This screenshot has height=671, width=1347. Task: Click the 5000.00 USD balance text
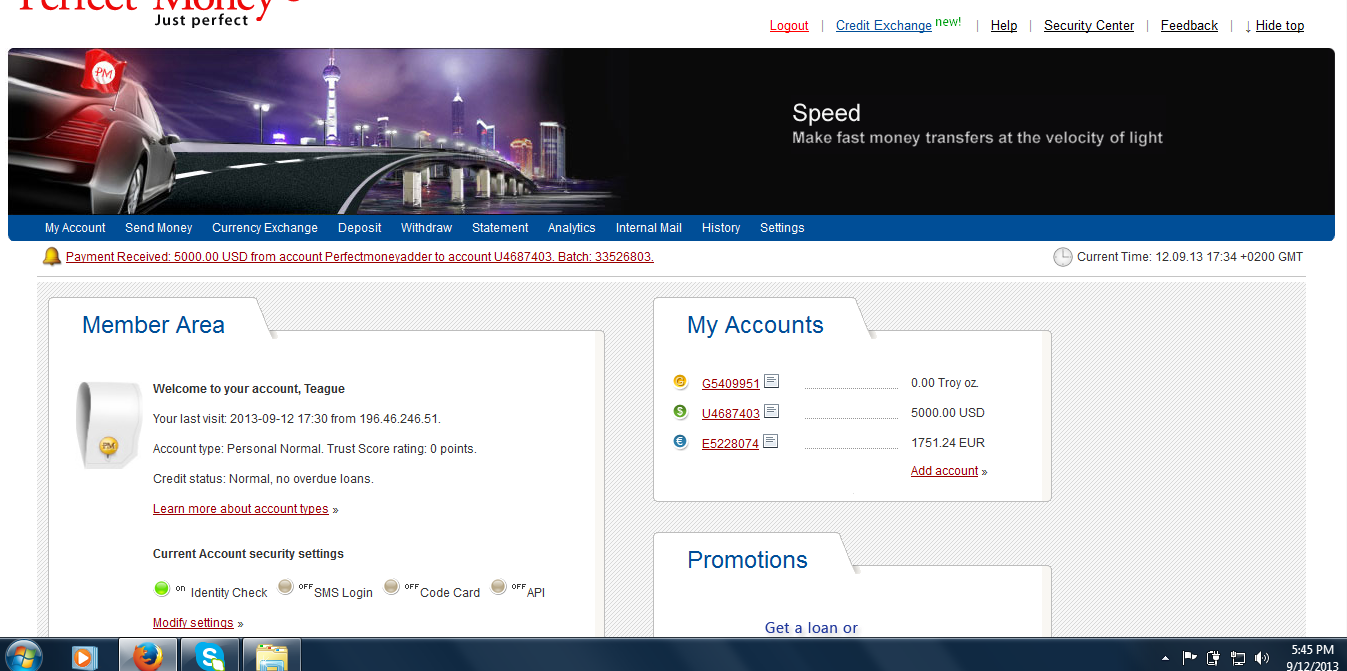(948, 413)
